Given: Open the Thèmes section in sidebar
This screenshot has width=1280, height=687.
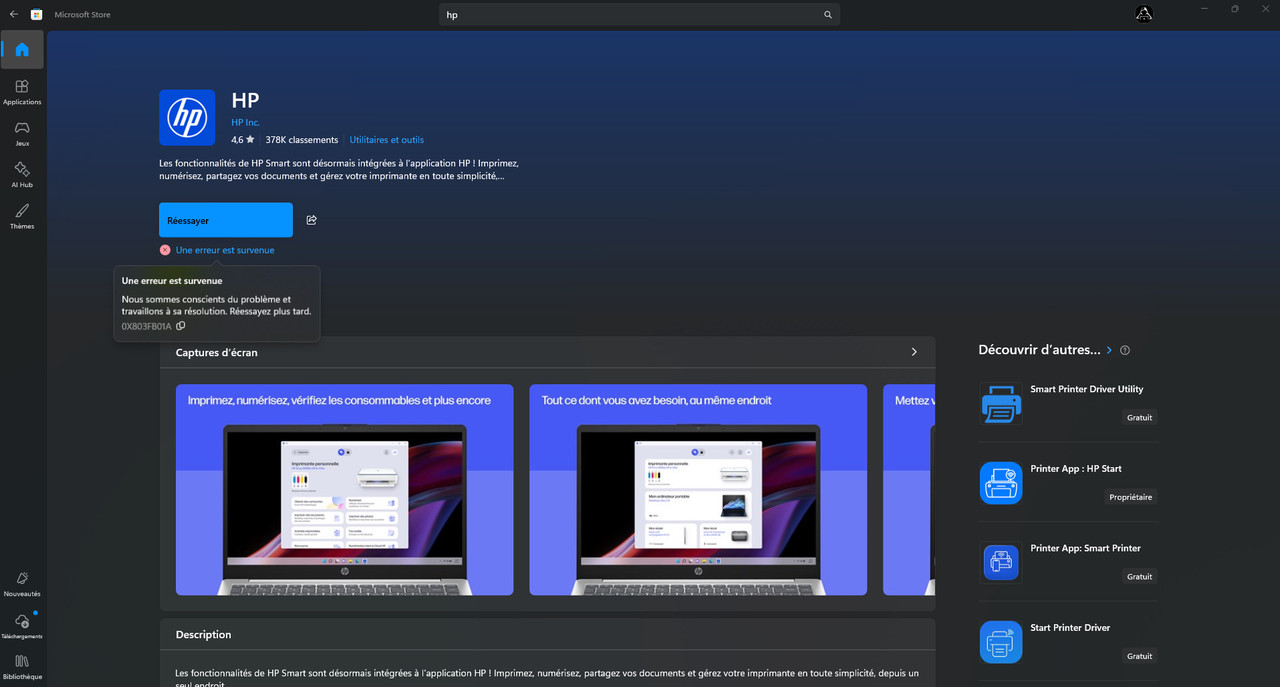Looking at the screenshot, I should pyautogui.click(x=22, y=216).
